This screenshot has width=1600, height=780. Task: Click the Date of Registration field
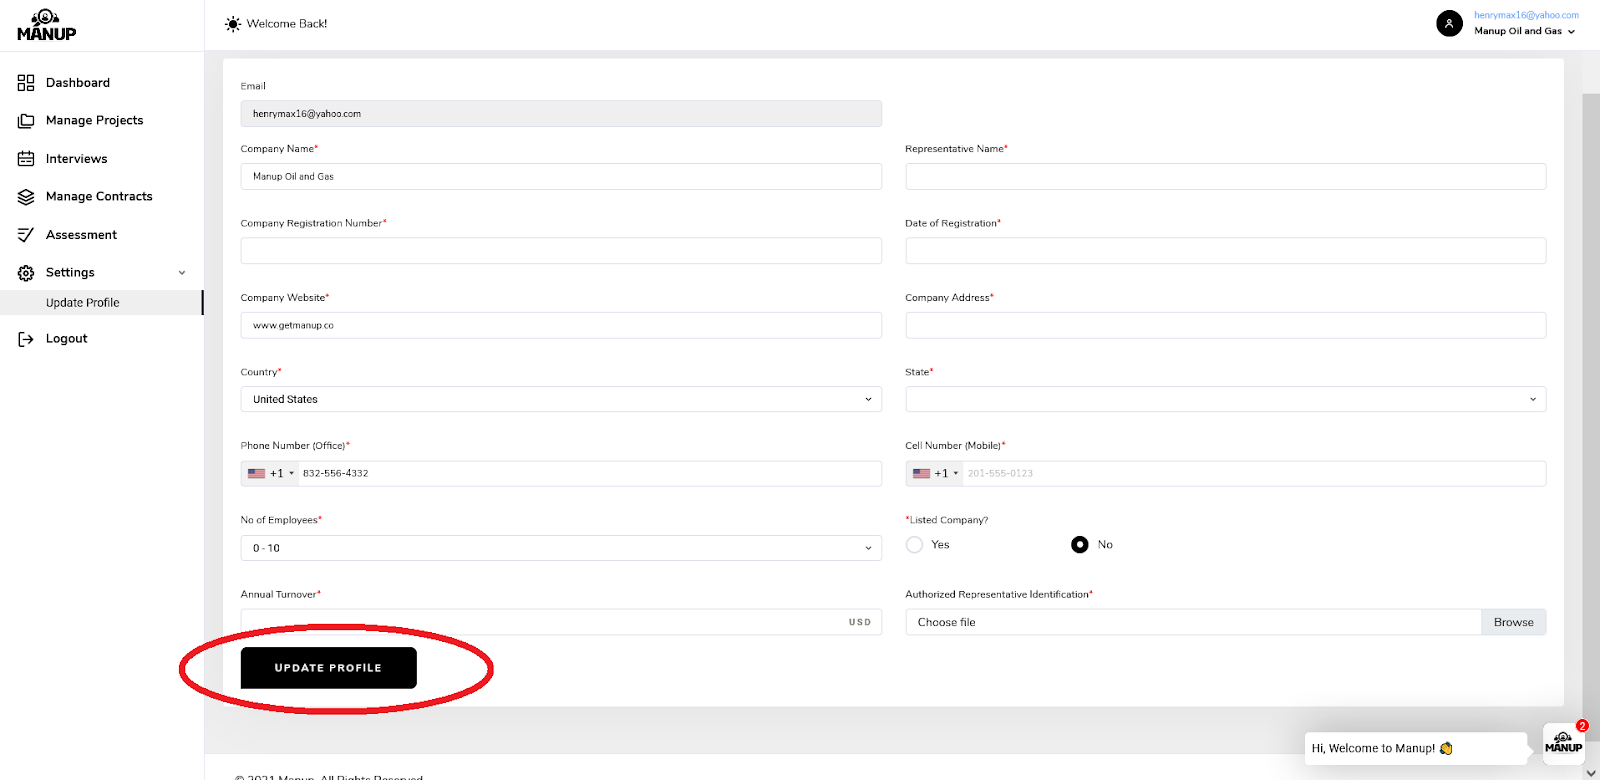click(x=1226, y=251)
